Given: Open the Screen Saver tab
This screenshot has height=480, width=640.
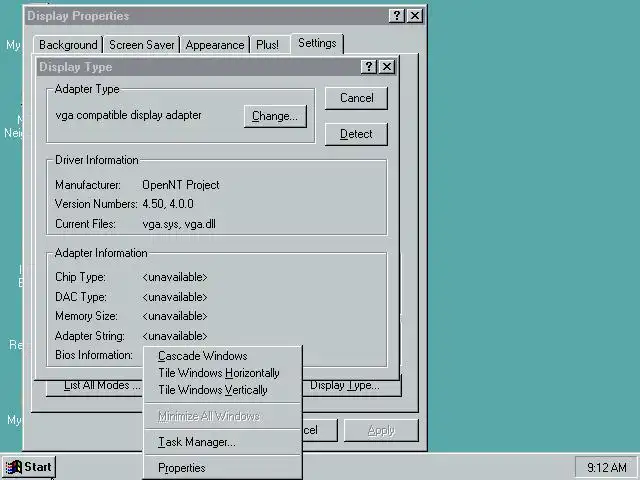Looking at the screenshot, I should coord(142,45).
